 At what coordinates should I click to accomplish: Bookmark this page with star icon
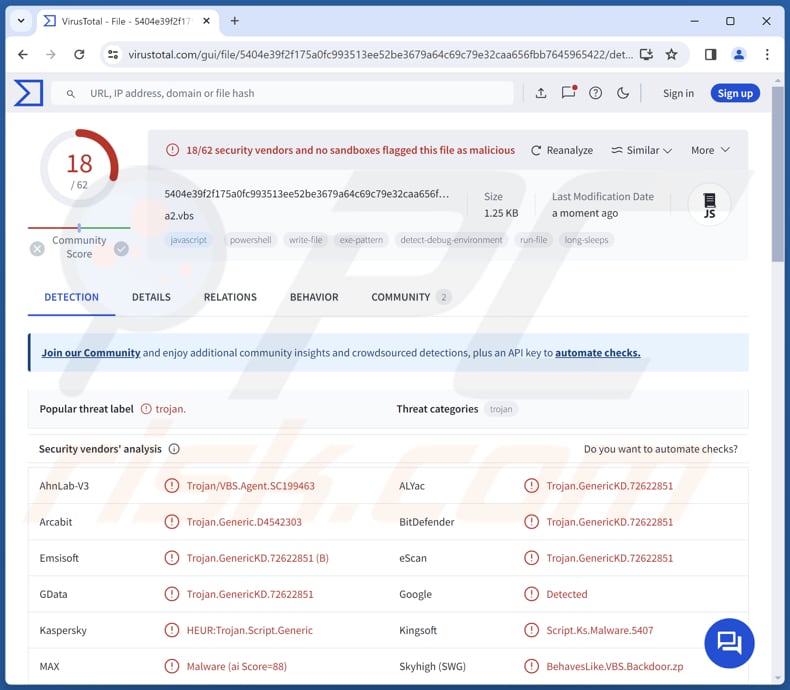pyautogui.click(x=672, y=54)
